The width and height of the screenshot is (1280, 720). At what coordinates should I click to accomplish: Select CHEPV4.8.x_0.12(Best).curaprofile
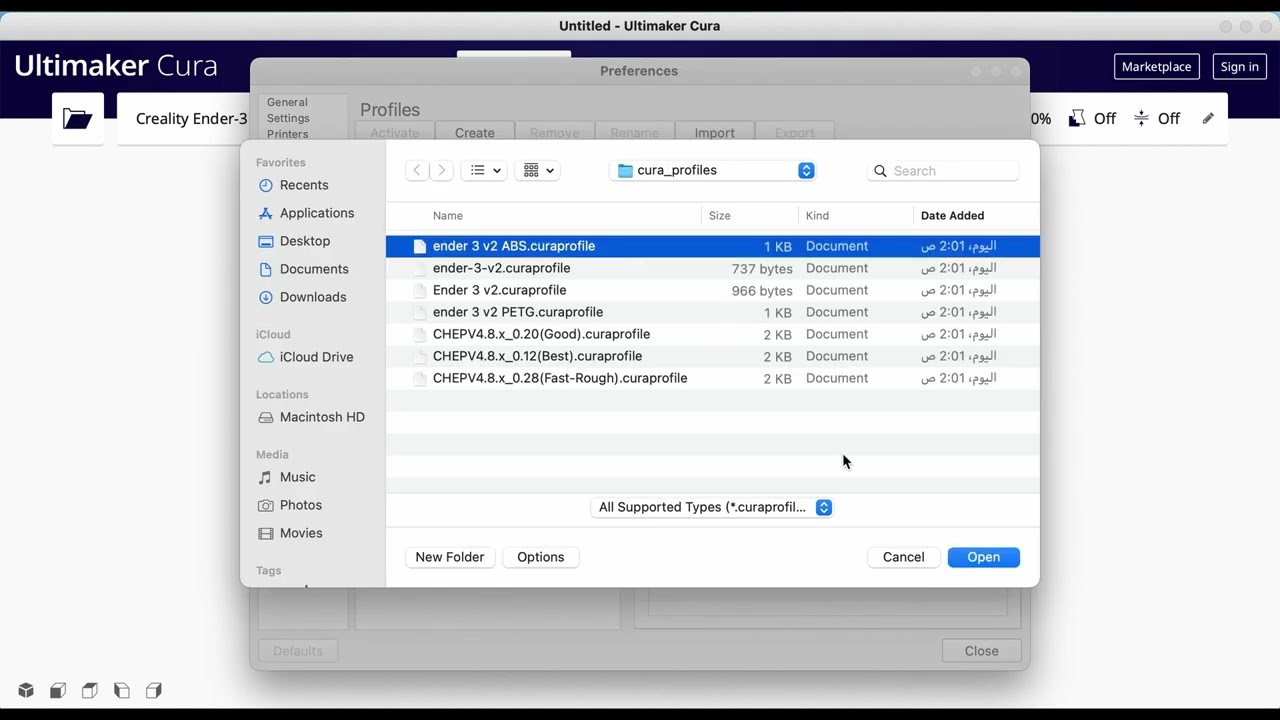(713, 356)
